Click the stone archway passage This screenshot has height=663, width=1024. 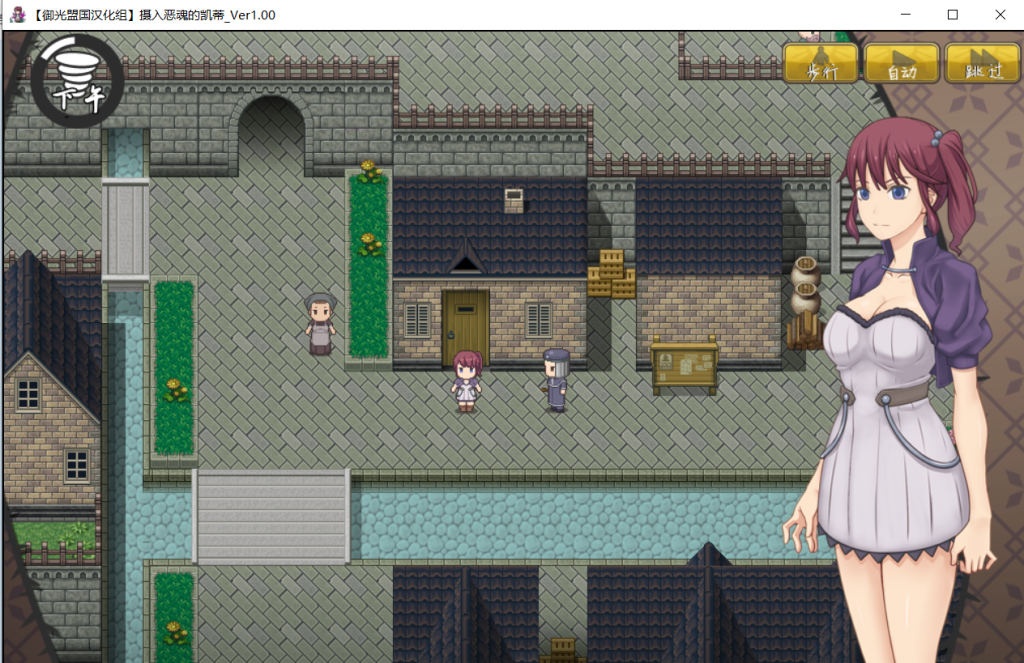(x=271, y=135)
